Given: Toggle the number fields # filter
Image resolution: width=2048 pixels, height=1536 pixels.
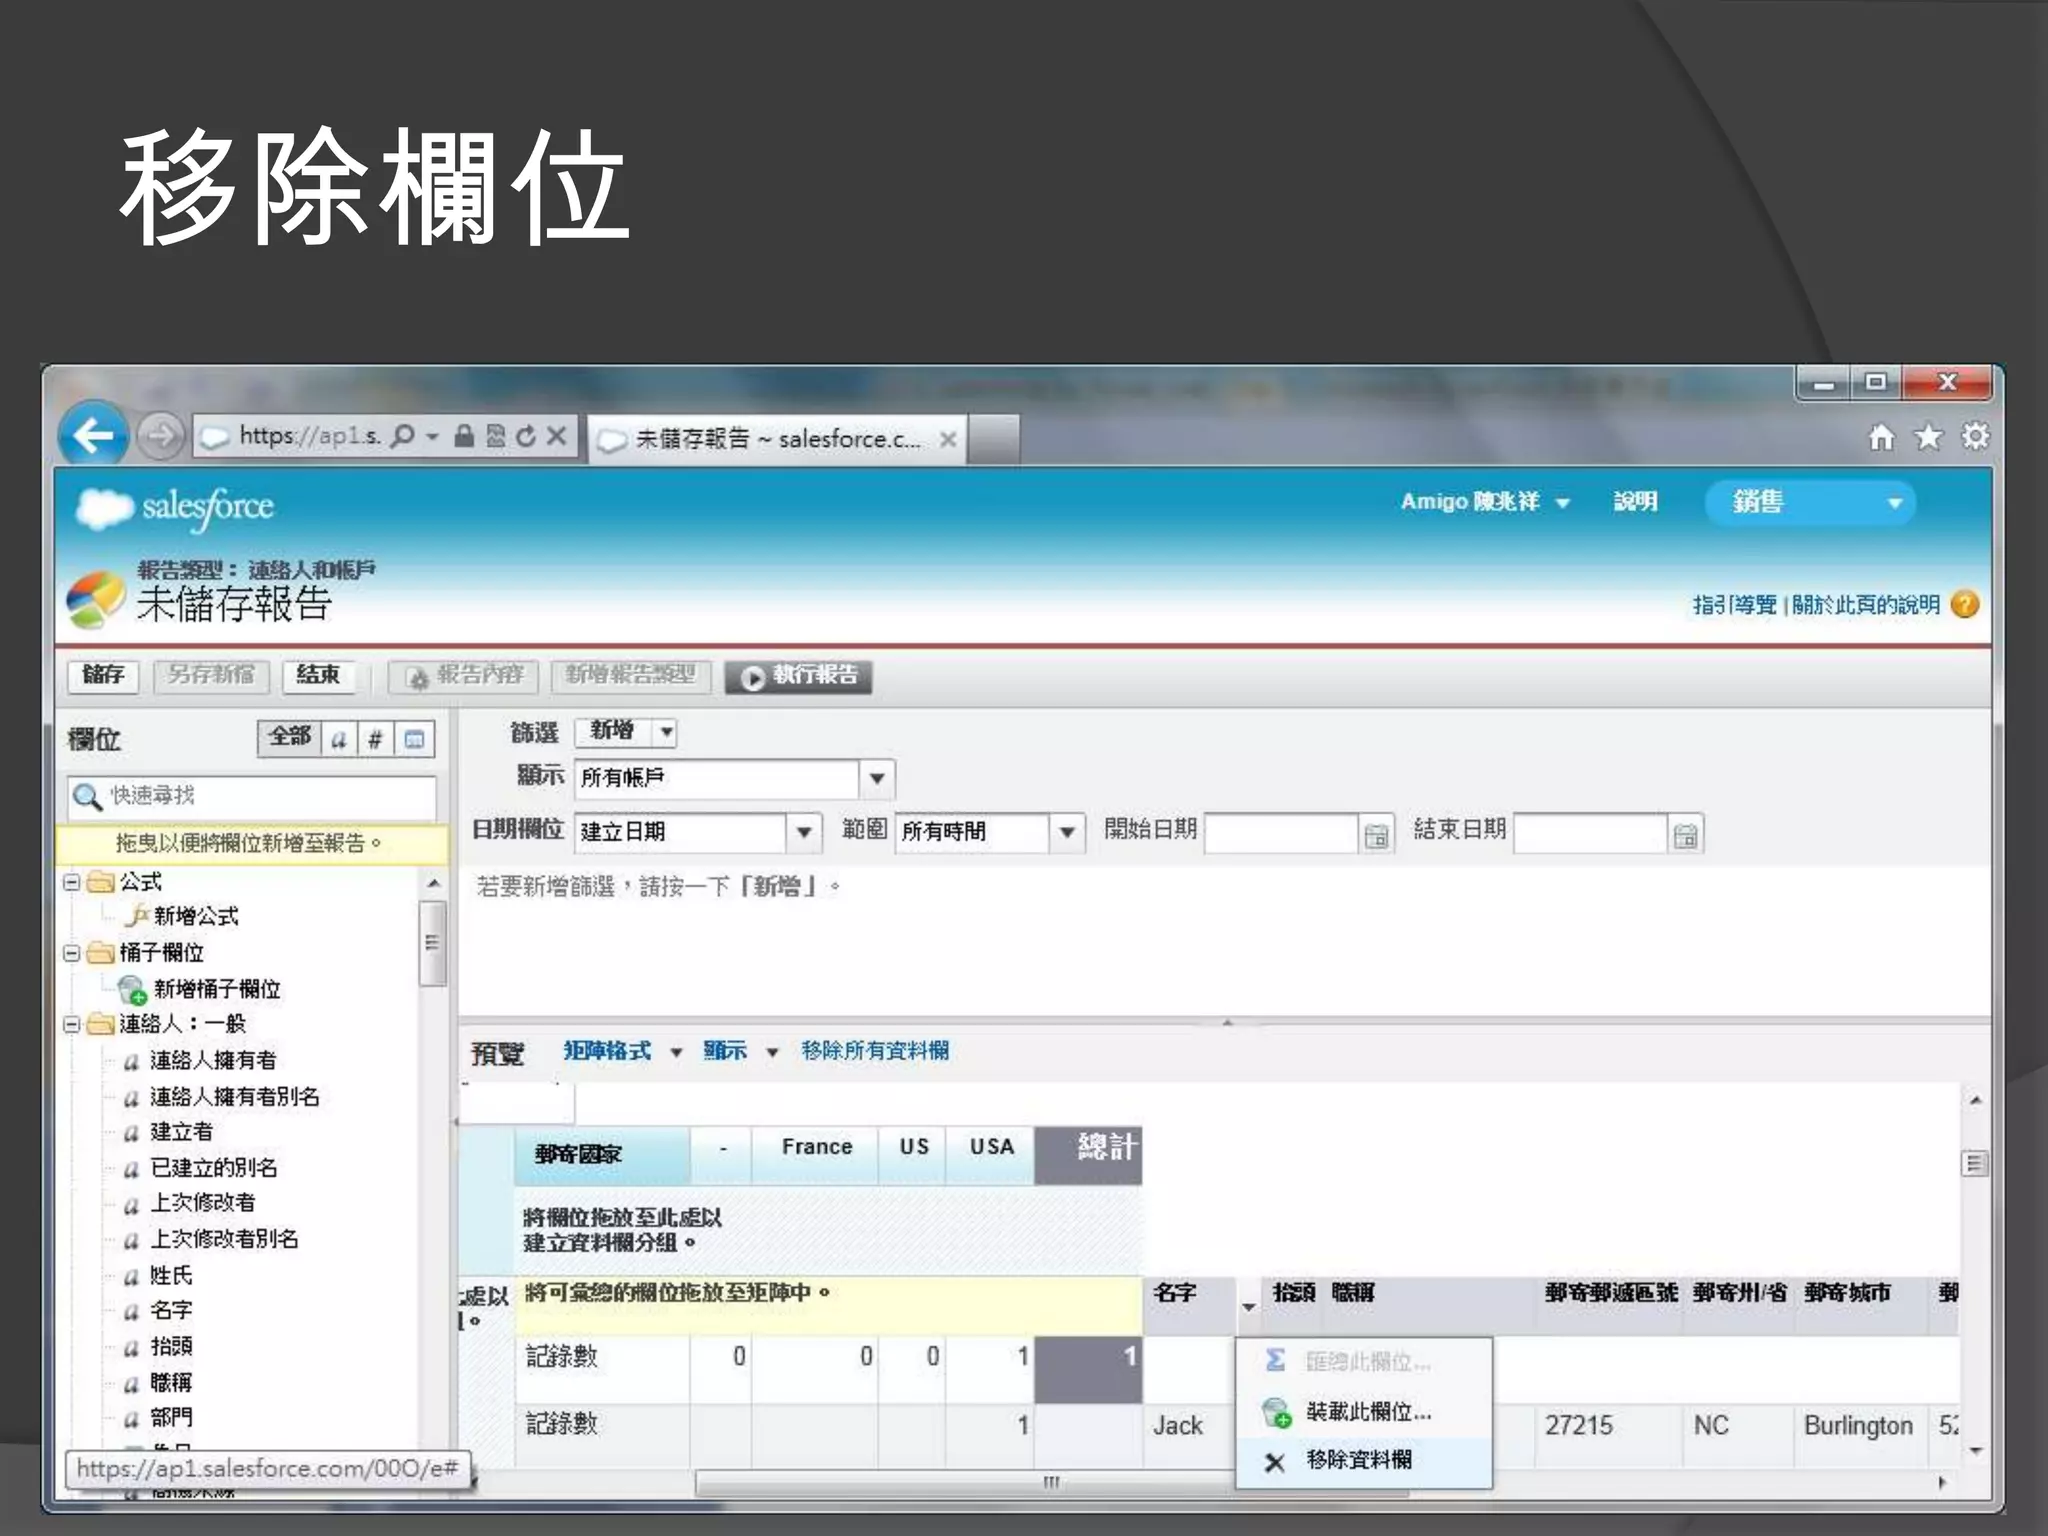Looking at the screenshot, I should click(x=375, y=739).
